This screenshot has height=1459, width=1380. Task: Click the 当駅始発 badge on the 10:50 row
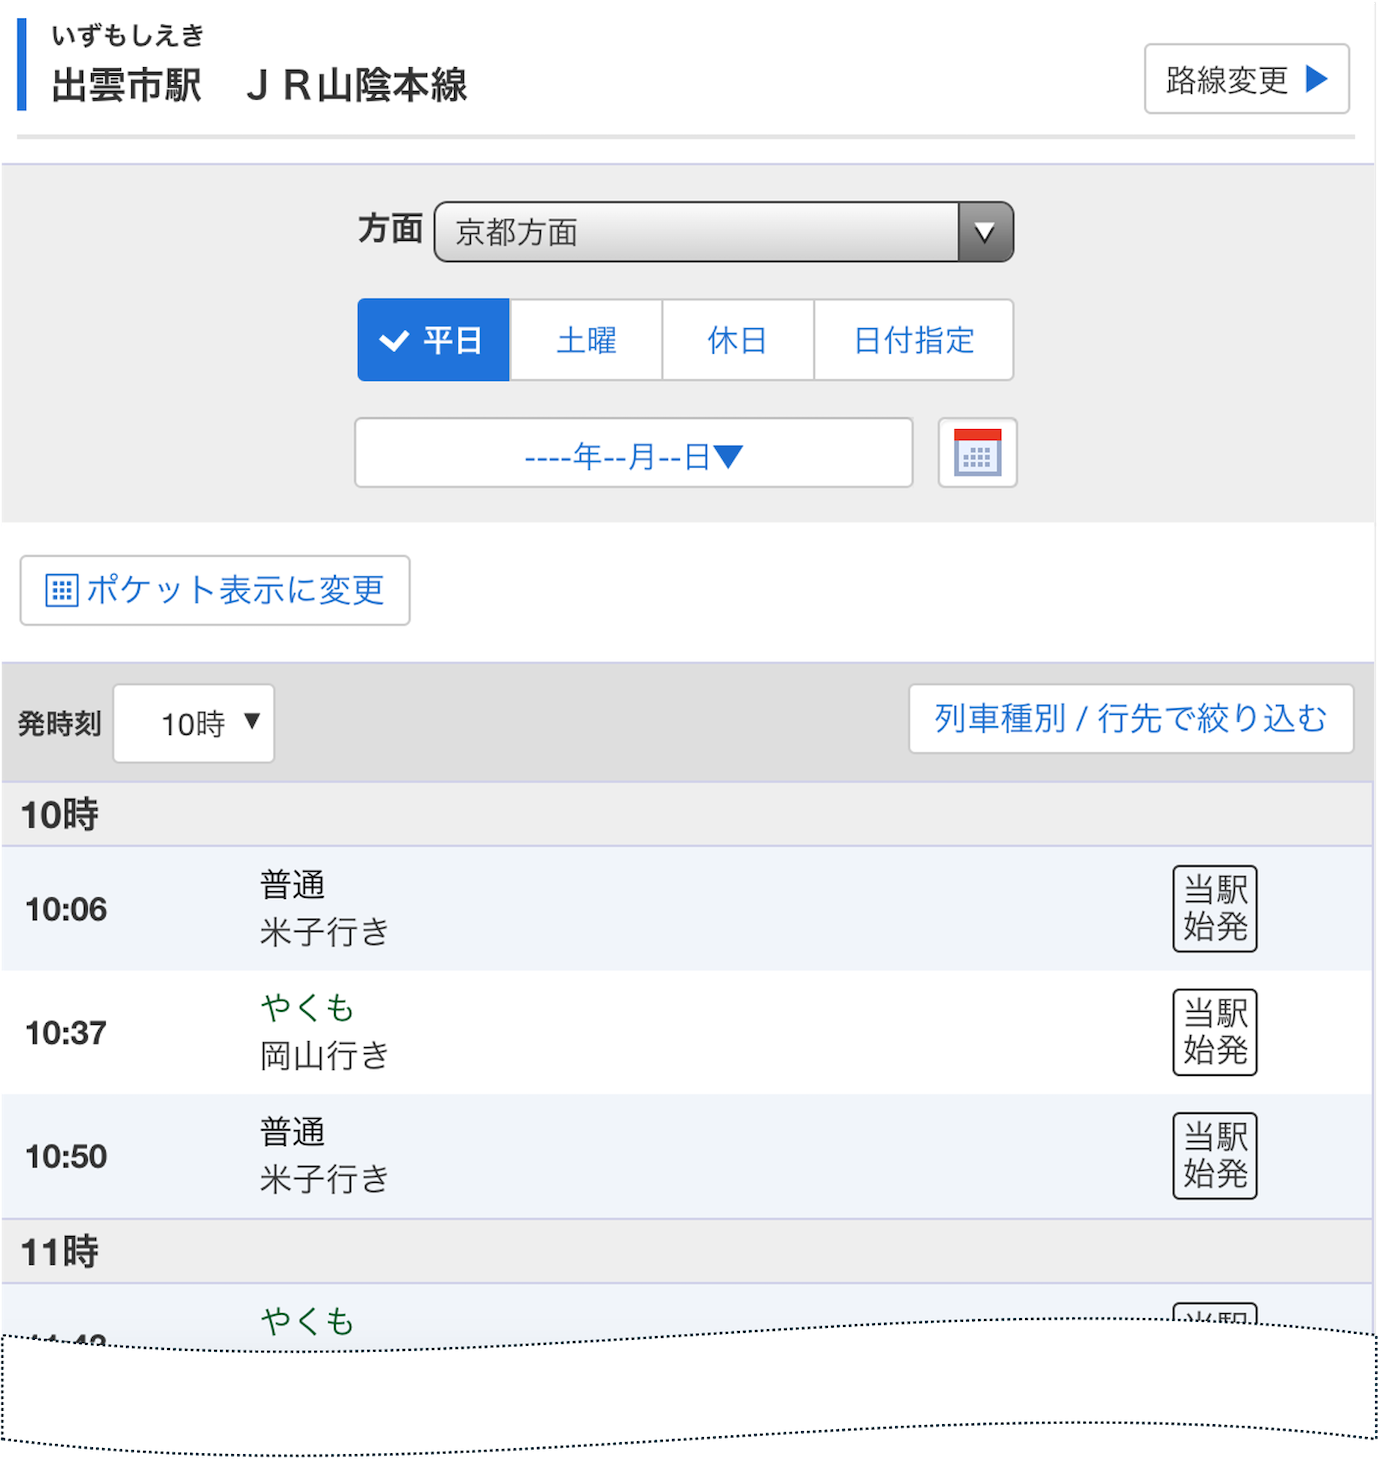coord(1214,1155)
